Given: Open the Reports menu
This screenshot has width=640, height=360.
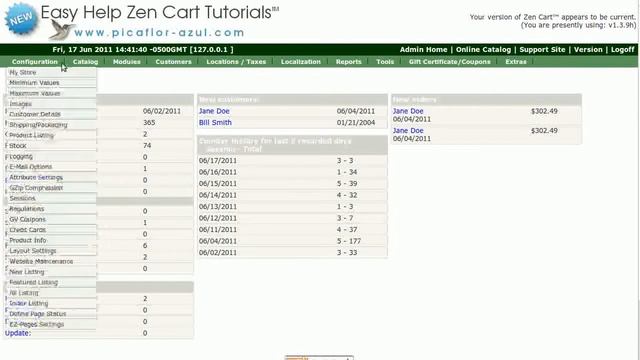Looking at the screenshot, I should tap(349, 62).
